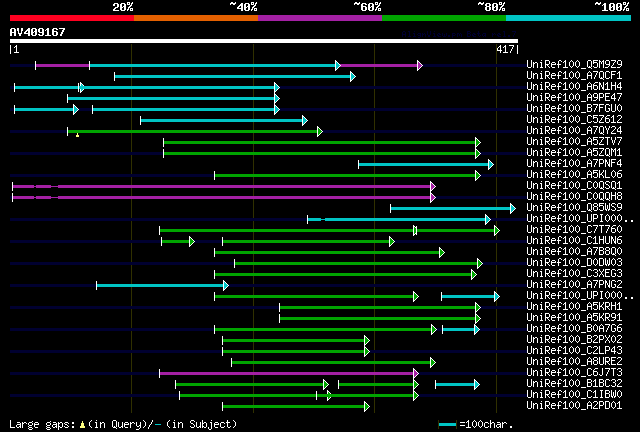The image size is (640, 432).
Task: Select hit label UniRef100_C2LP43
Action: point(574,350)
